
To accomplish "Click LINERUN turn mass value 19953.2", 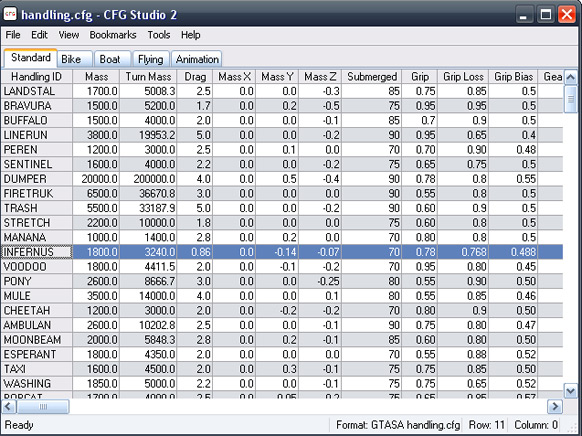I will (148, 135).
